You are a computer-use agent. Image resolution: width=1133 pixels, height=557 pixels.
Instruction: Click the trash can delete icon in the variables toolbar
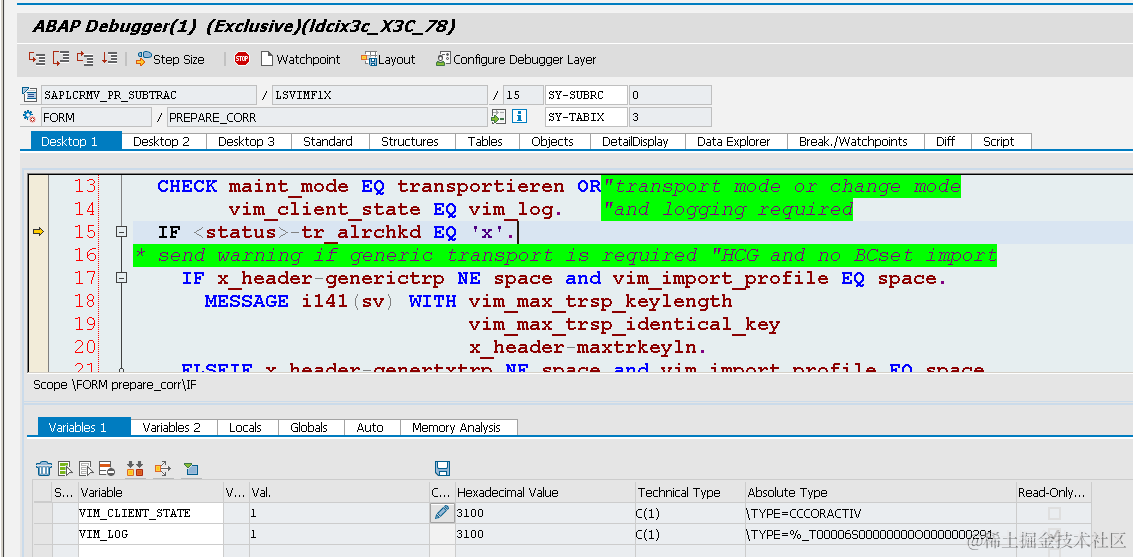click(44, 469)
